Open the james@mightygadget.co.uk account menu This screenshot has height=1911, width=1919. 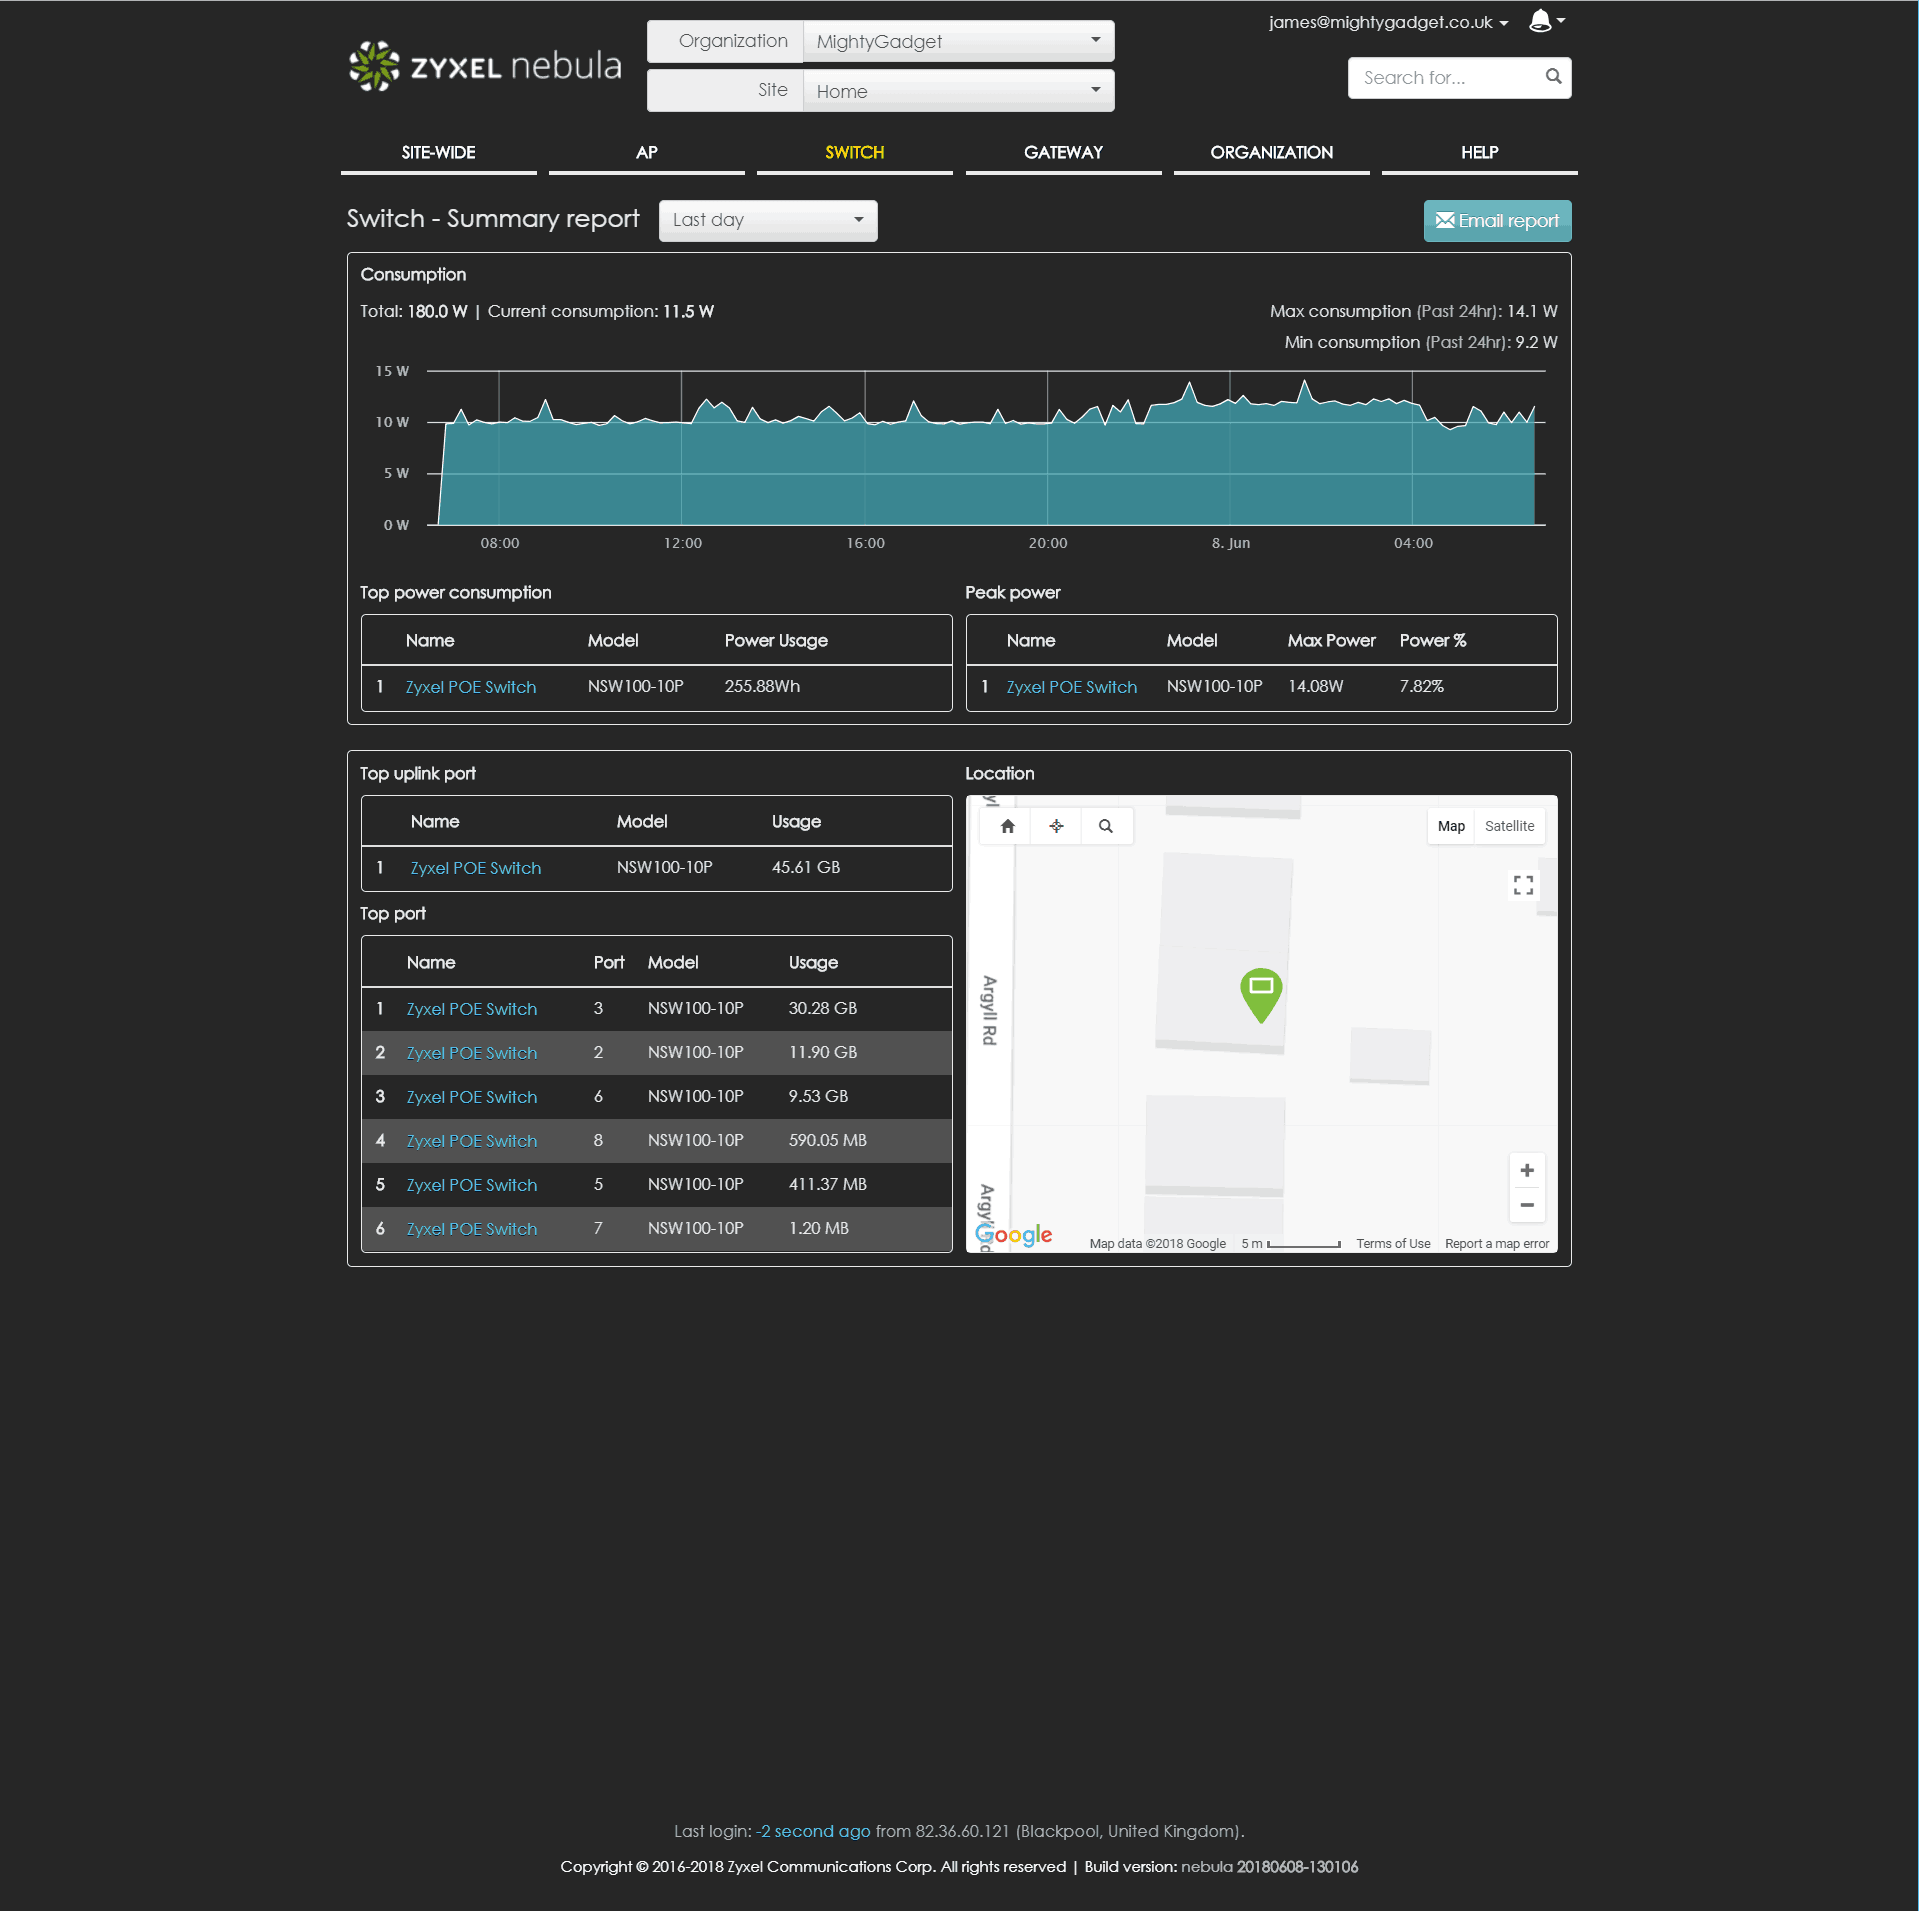coord(1387,22)
